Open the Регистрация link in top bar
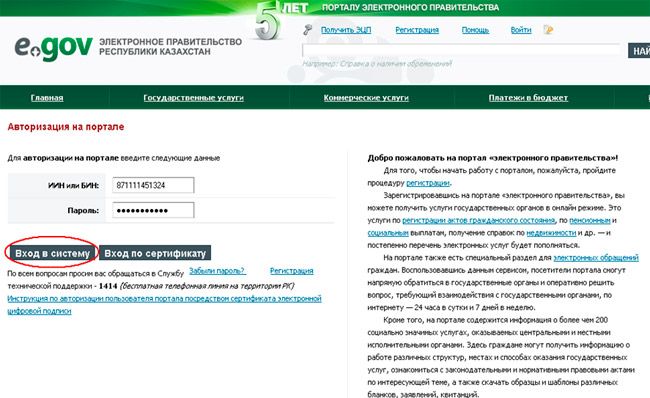 click(417, 30)
